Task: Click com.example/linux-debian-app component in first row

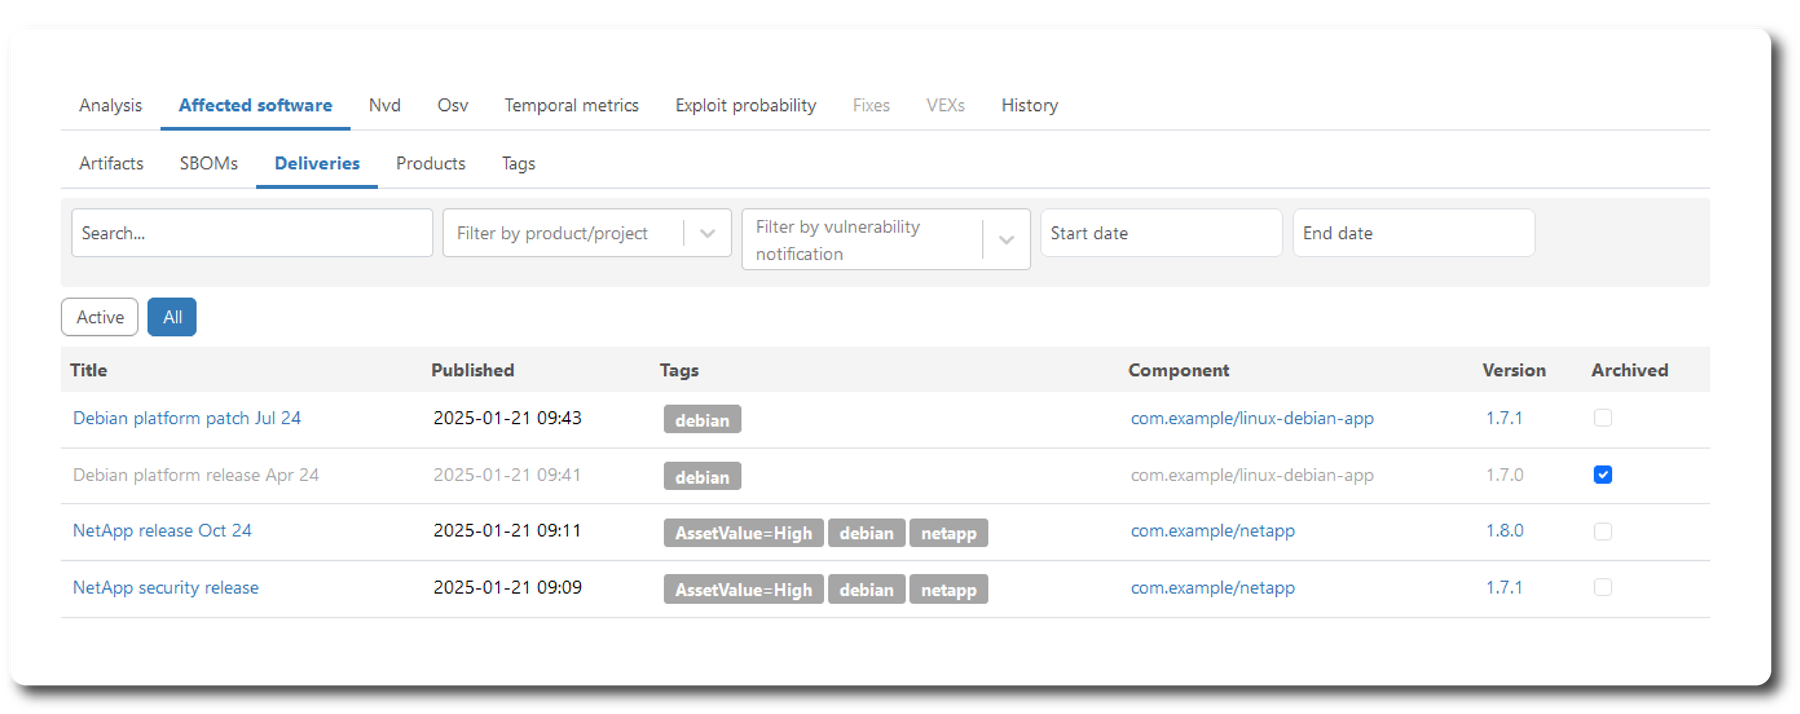Action: 1252,418
